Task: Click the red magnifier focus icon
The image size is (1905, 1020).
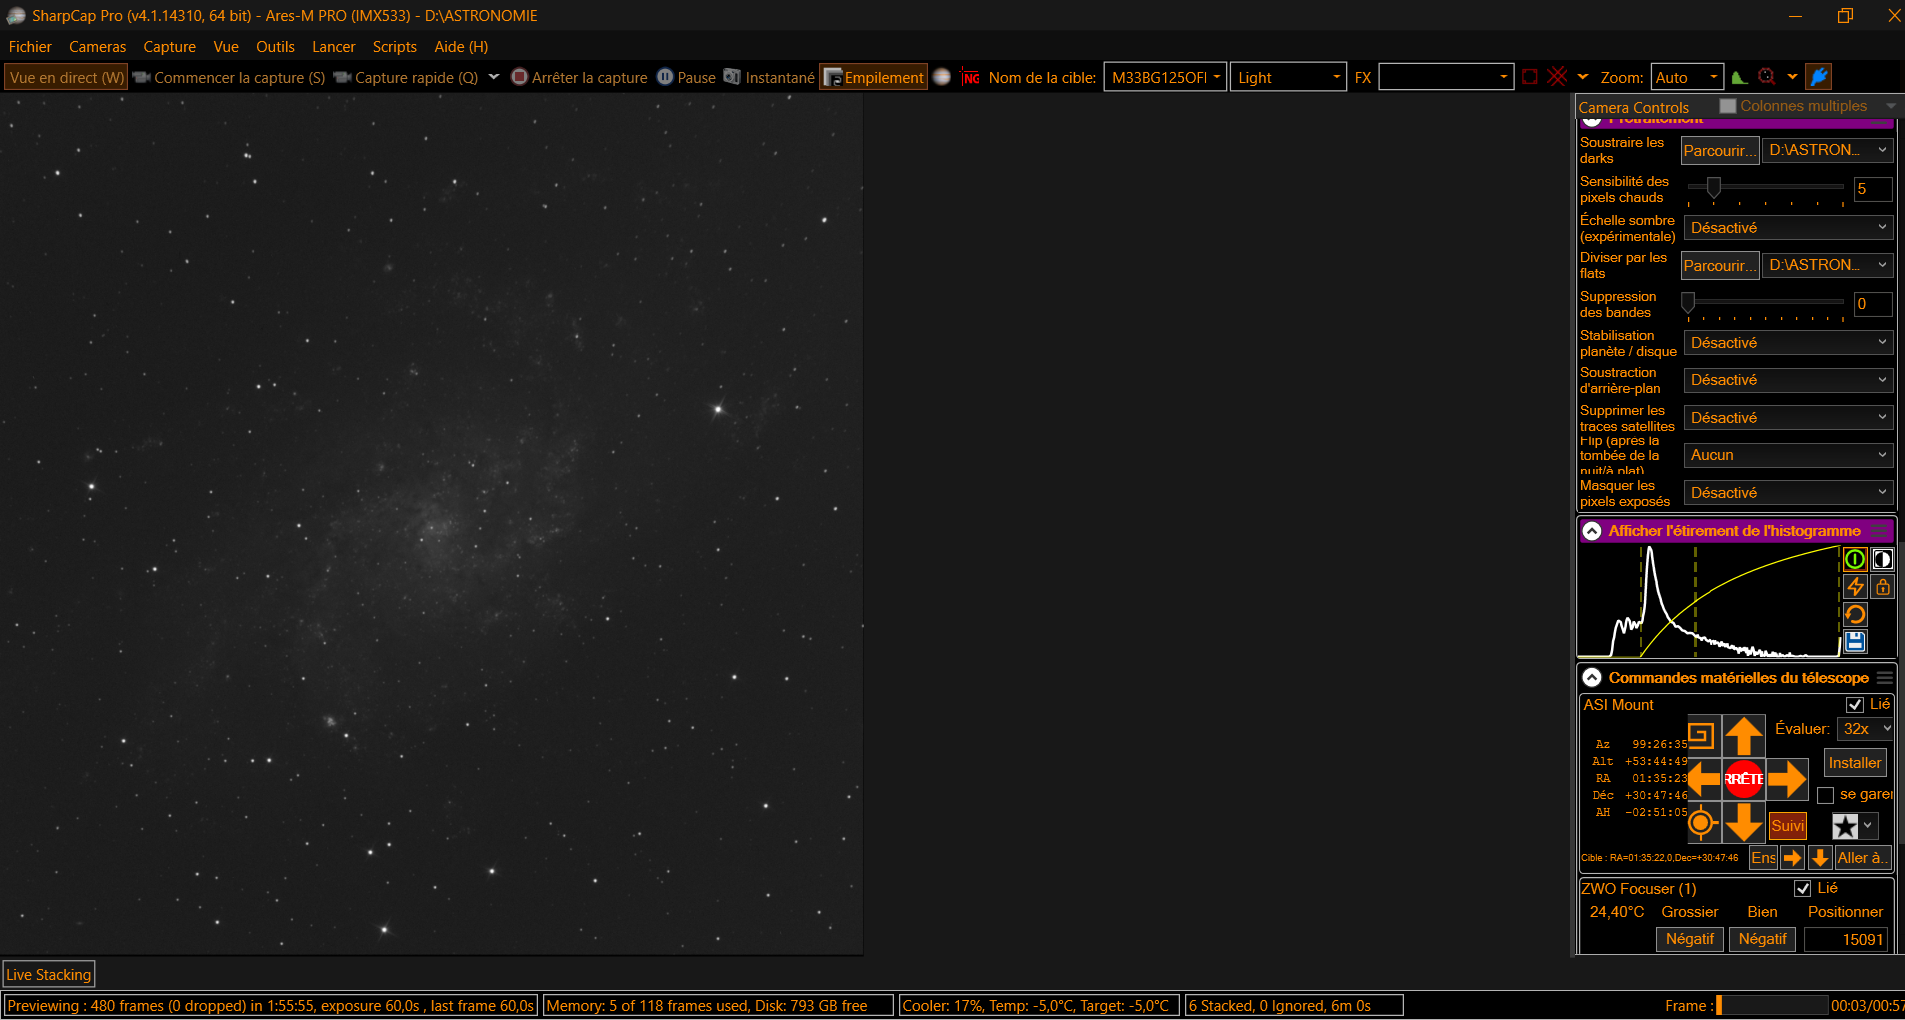Action: point(1767,77)
